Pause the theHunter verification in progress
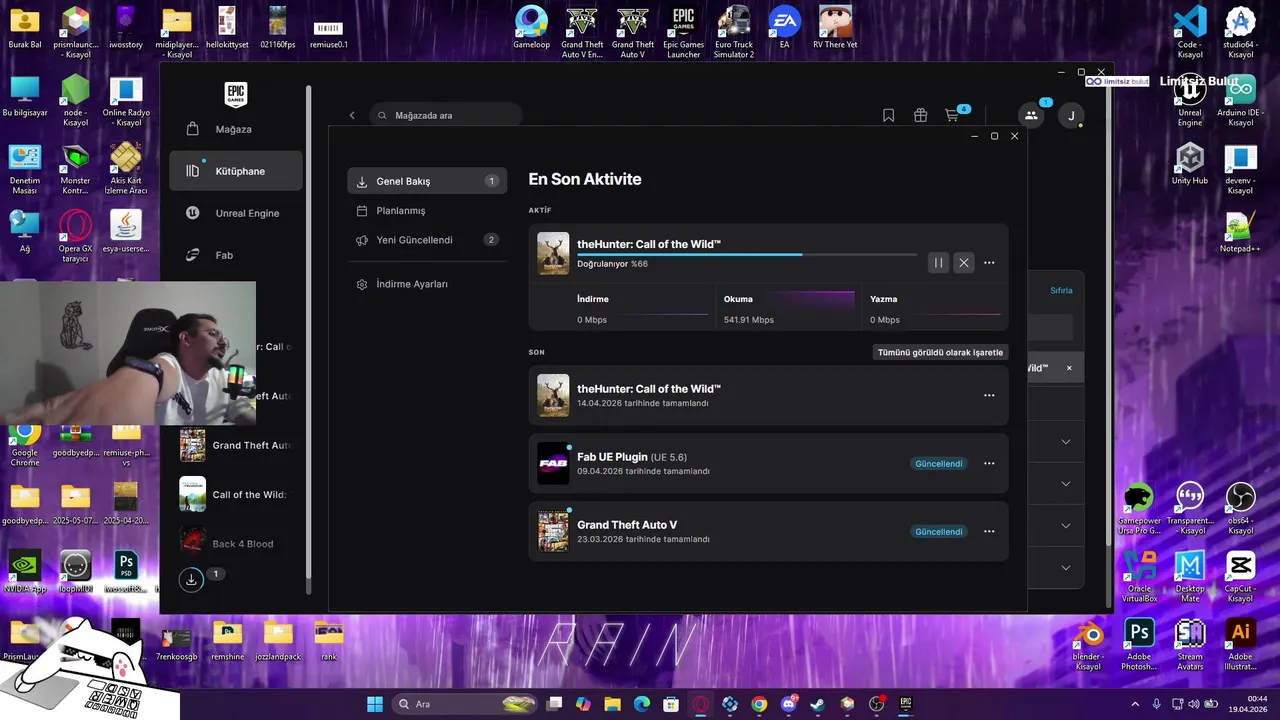The width and height of the screenshot is (1280, 720). tap(938, 263)
